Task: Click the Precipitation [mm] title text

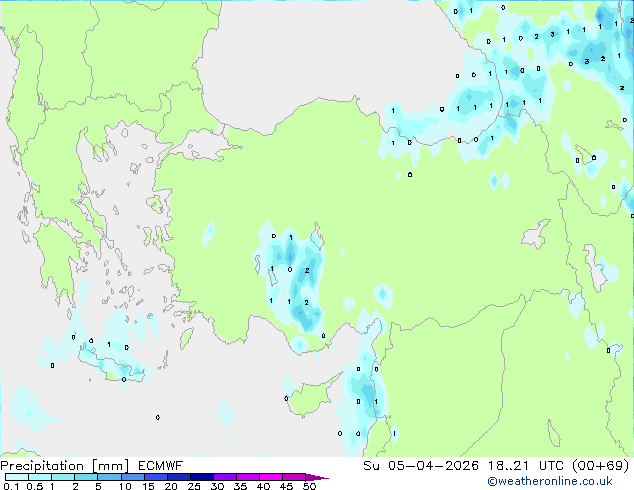Action: tap(65, 466)
